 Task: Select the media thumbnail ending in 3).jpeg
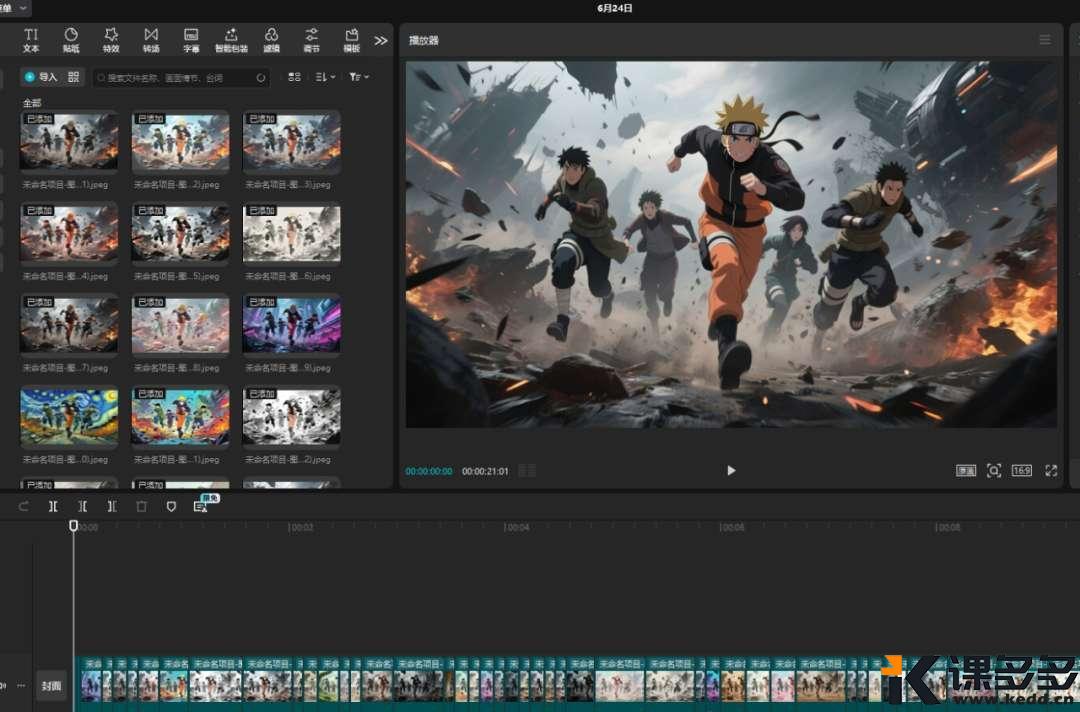tap(291, 140)
